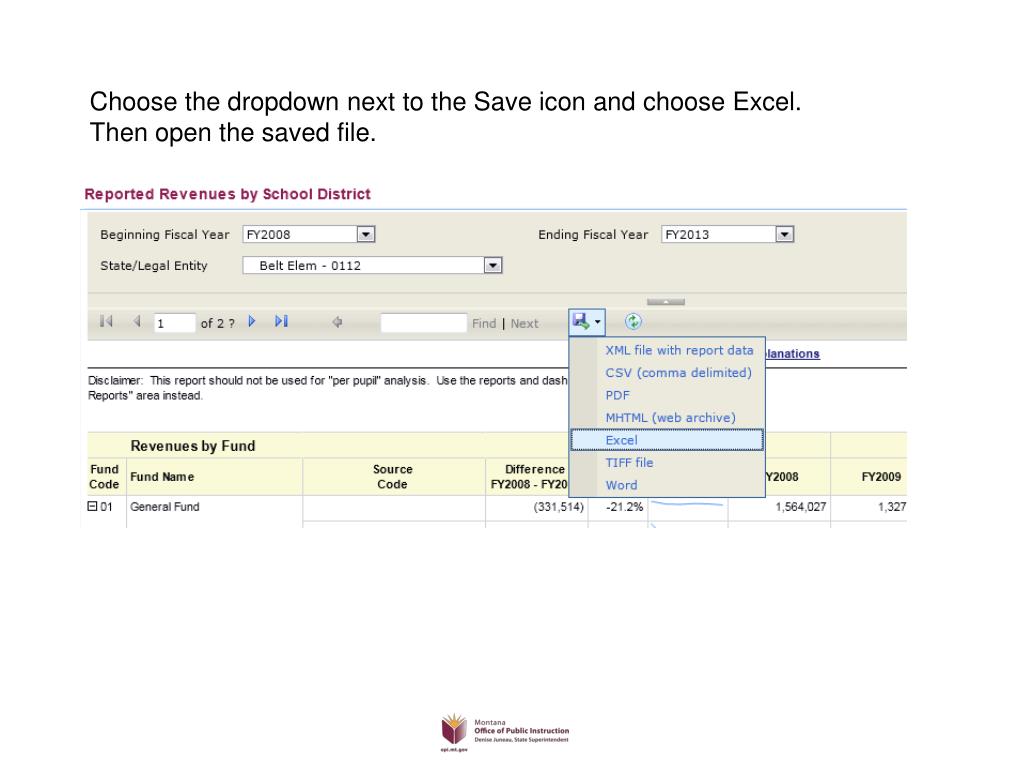
Task: Click the Find link
Action: pos(484,323)
